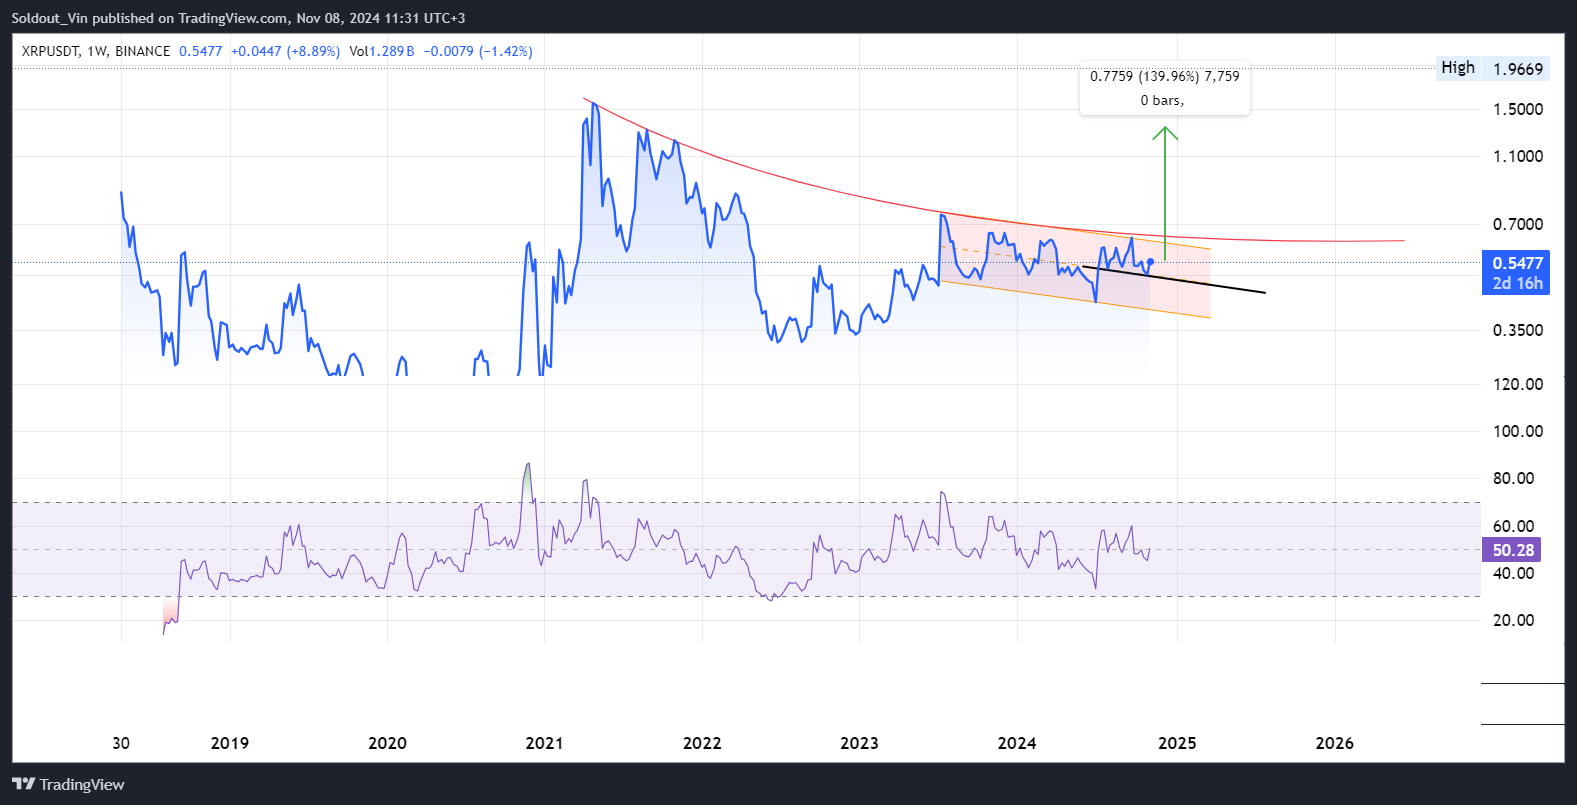The width and height of the screenshot is (1577, 805).
Task: Click the Vol 1.289B indicator label
Action: 381,51
